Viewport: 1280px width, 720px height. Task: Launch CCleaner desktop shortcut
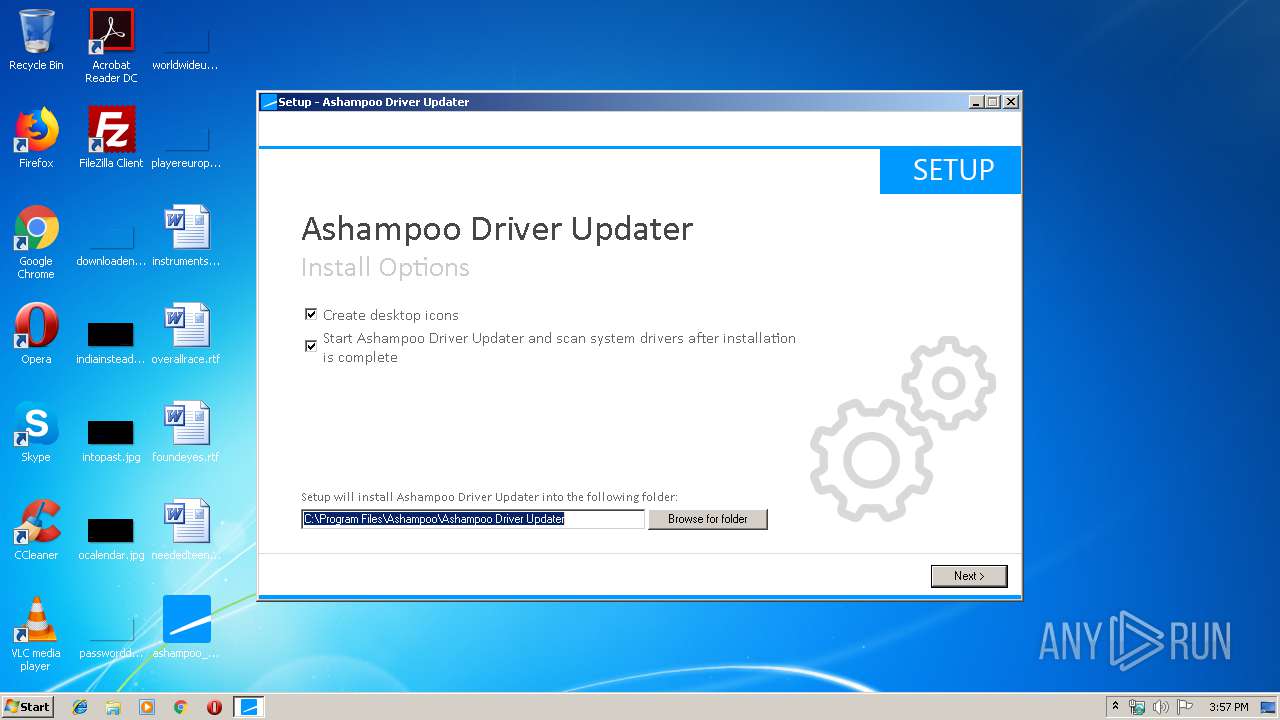[x=36, y=530]
